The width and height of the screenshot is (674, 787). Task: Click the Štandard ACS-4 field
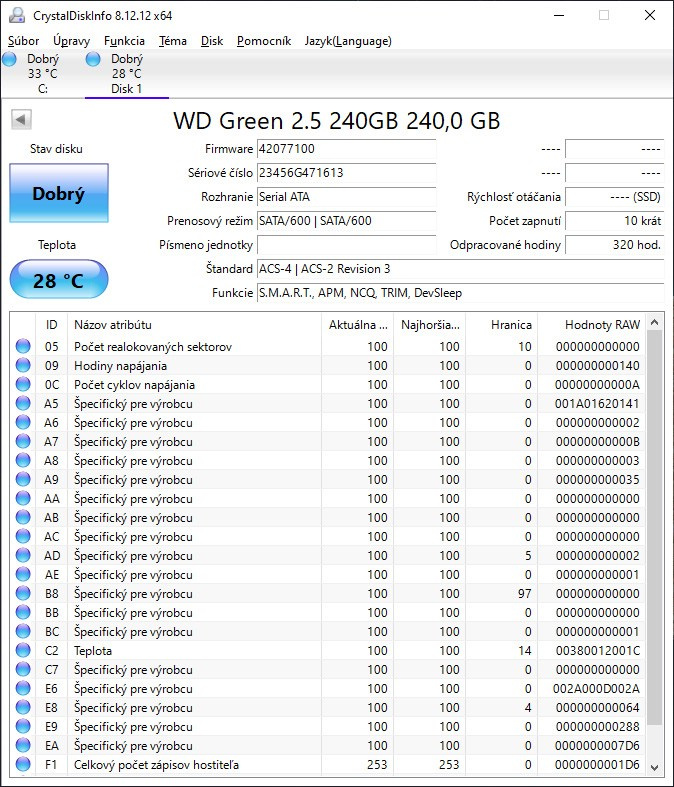pyautogui.click(x=461, y=269)
